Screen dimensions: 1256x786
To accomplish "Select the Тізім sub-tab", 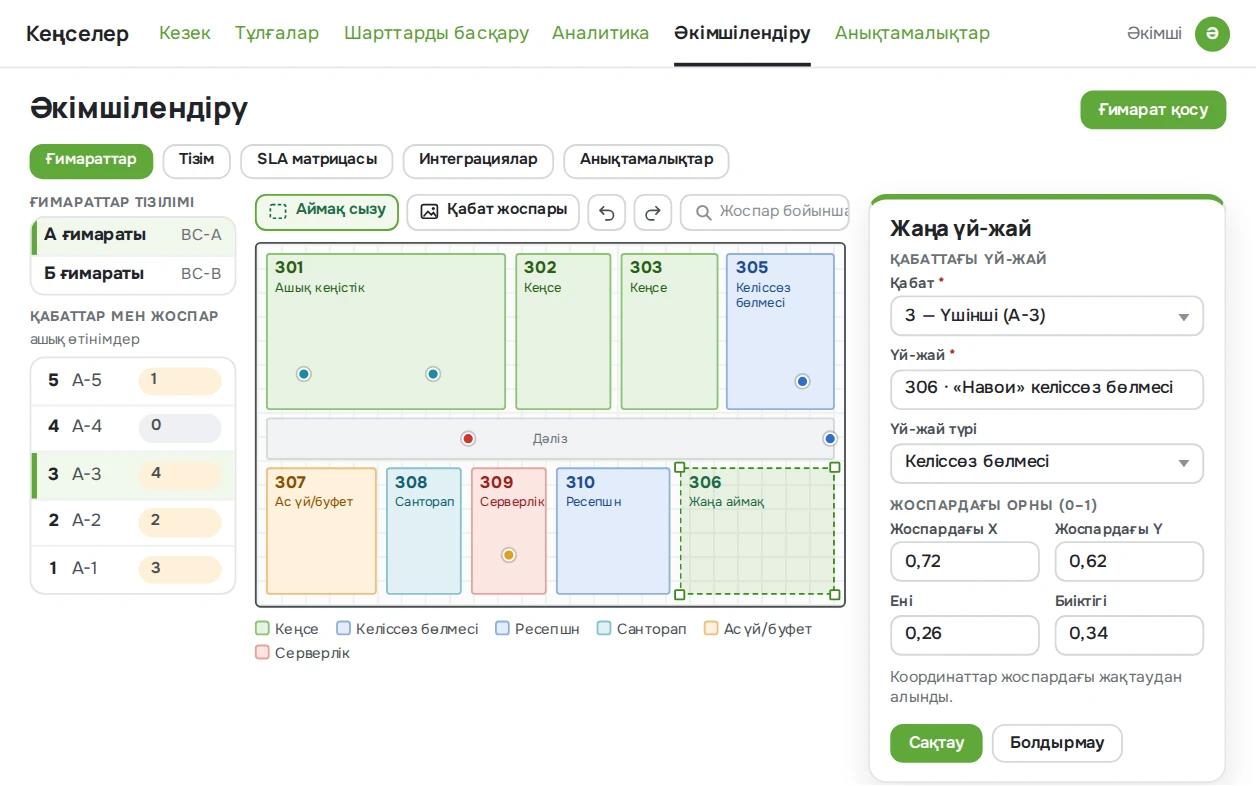I will coord(197,161).
